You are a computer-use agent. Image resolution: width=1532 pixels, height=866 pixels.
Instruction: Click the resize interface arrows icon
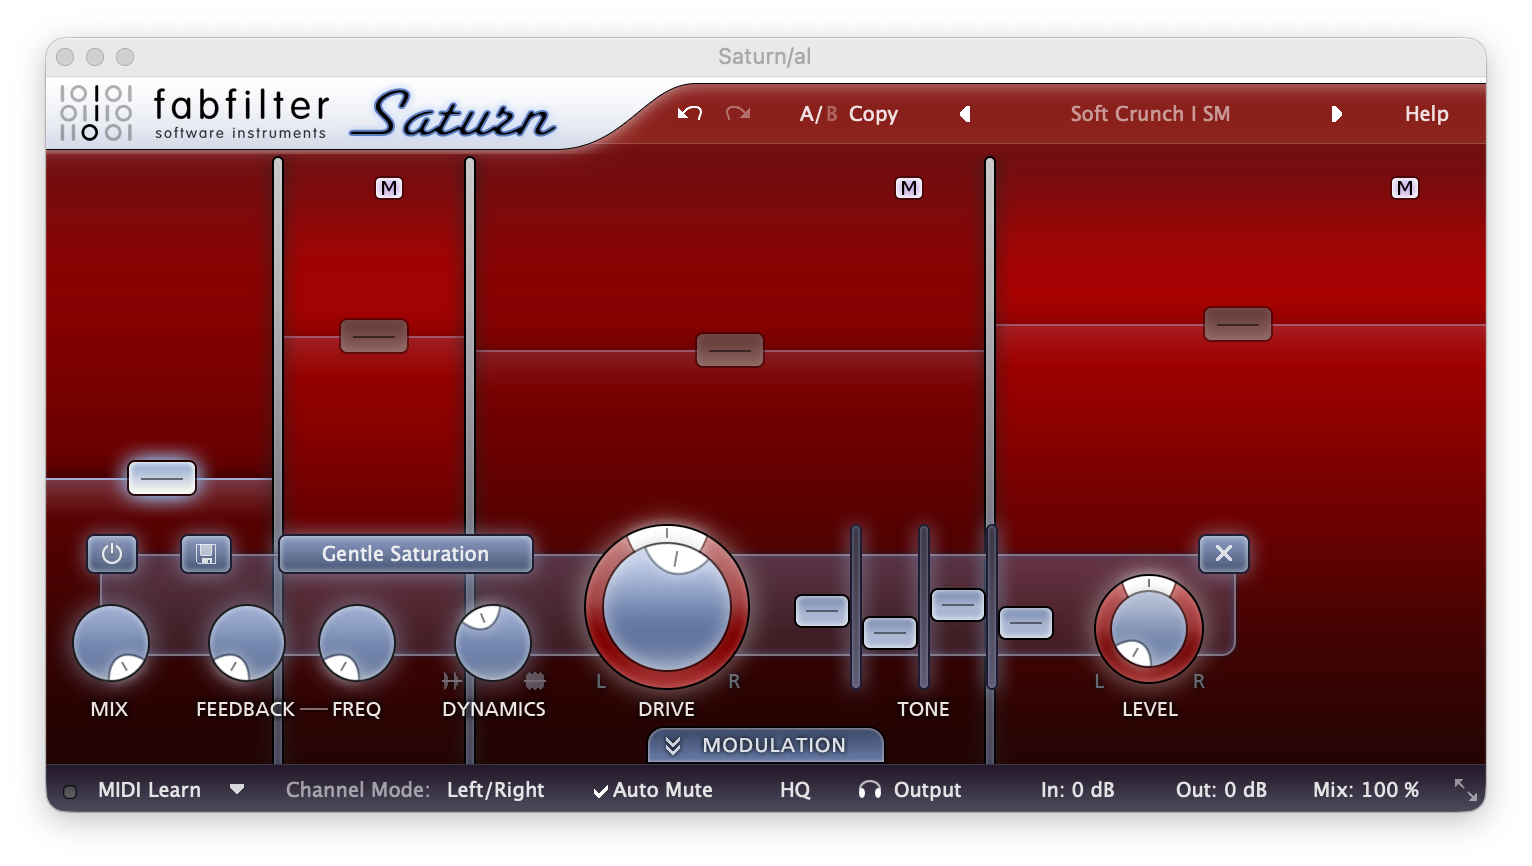tap(1465, 790)
